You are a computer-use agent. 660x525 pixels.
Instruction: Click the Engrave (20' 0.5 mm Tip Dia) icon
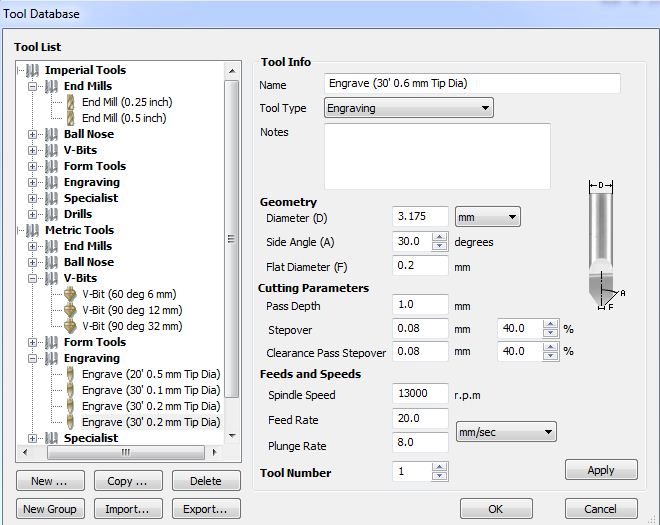[70, 374]
